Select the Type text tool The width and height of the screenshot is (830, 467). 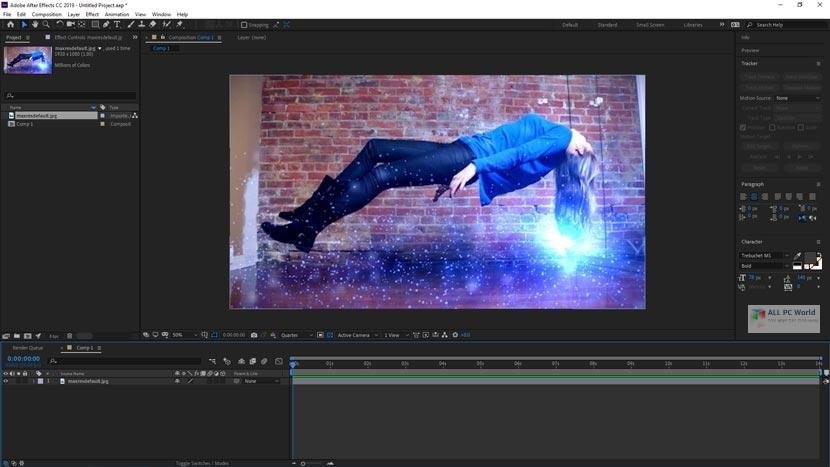coord(117,24)
